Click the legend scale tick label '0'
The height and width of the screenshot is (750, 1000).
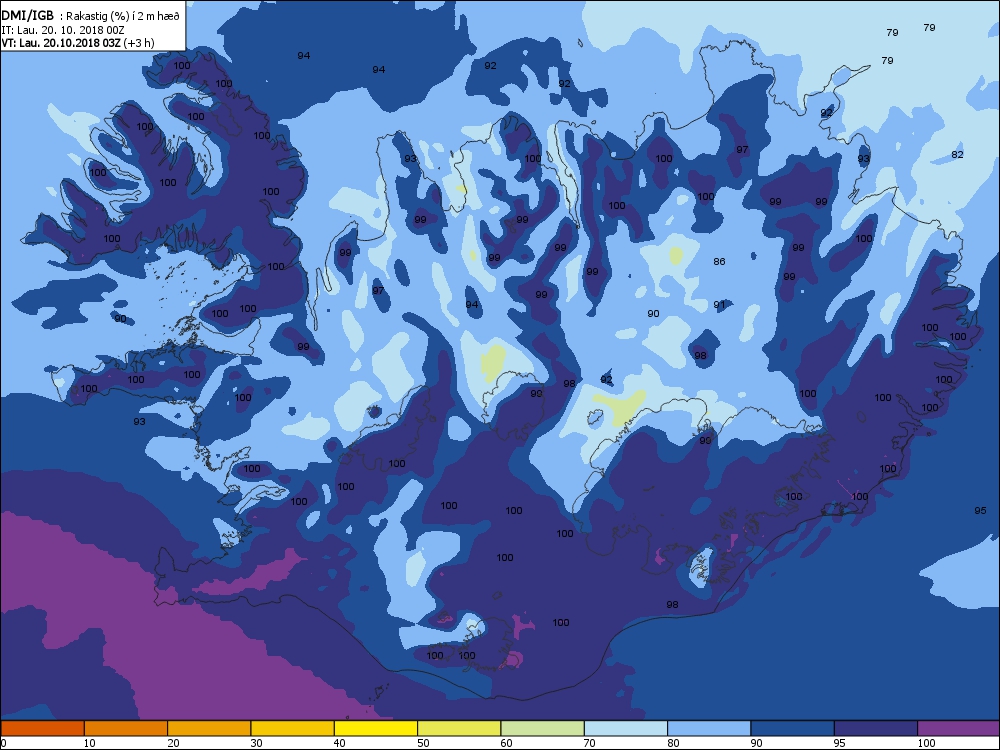tap(4, 743)
